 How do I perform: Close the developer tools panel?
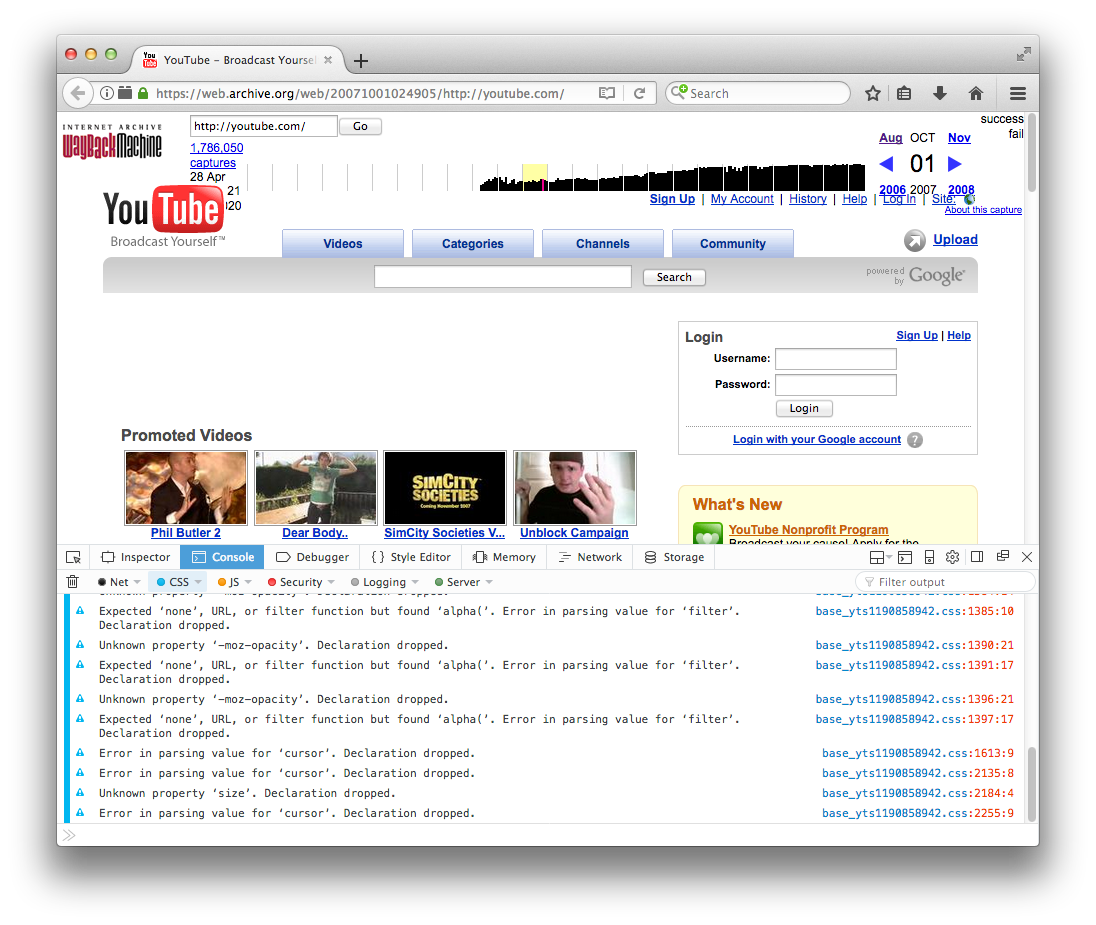1027,557
